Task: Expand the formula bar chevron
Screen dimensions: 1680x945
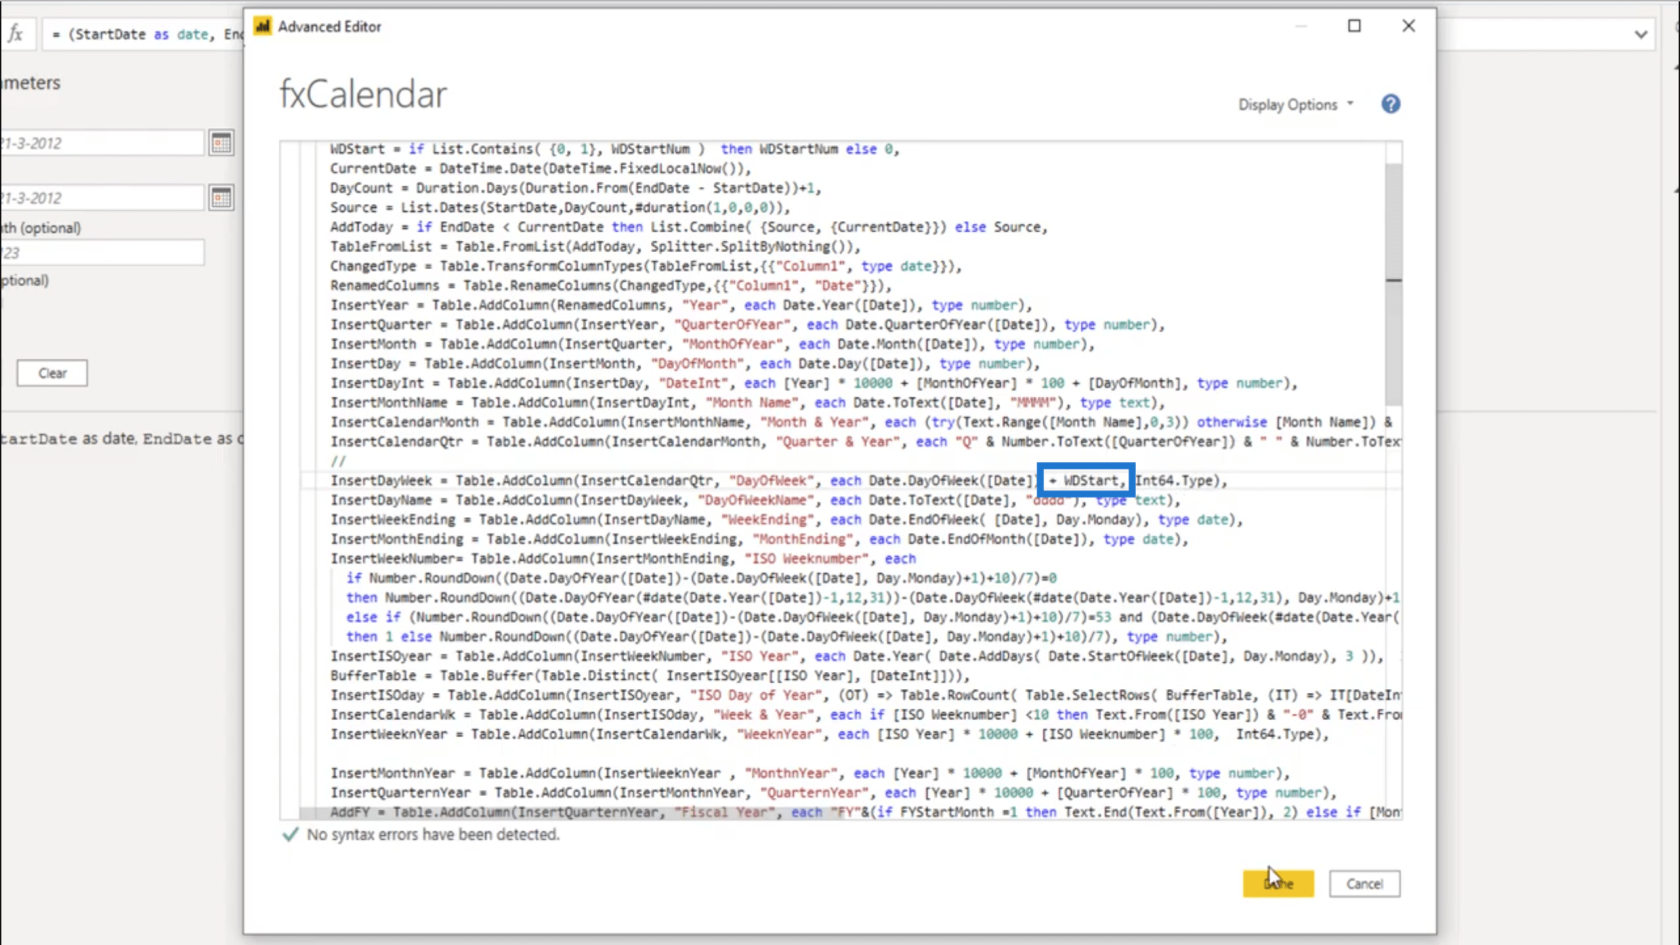Action: [x=1641, y=34]
